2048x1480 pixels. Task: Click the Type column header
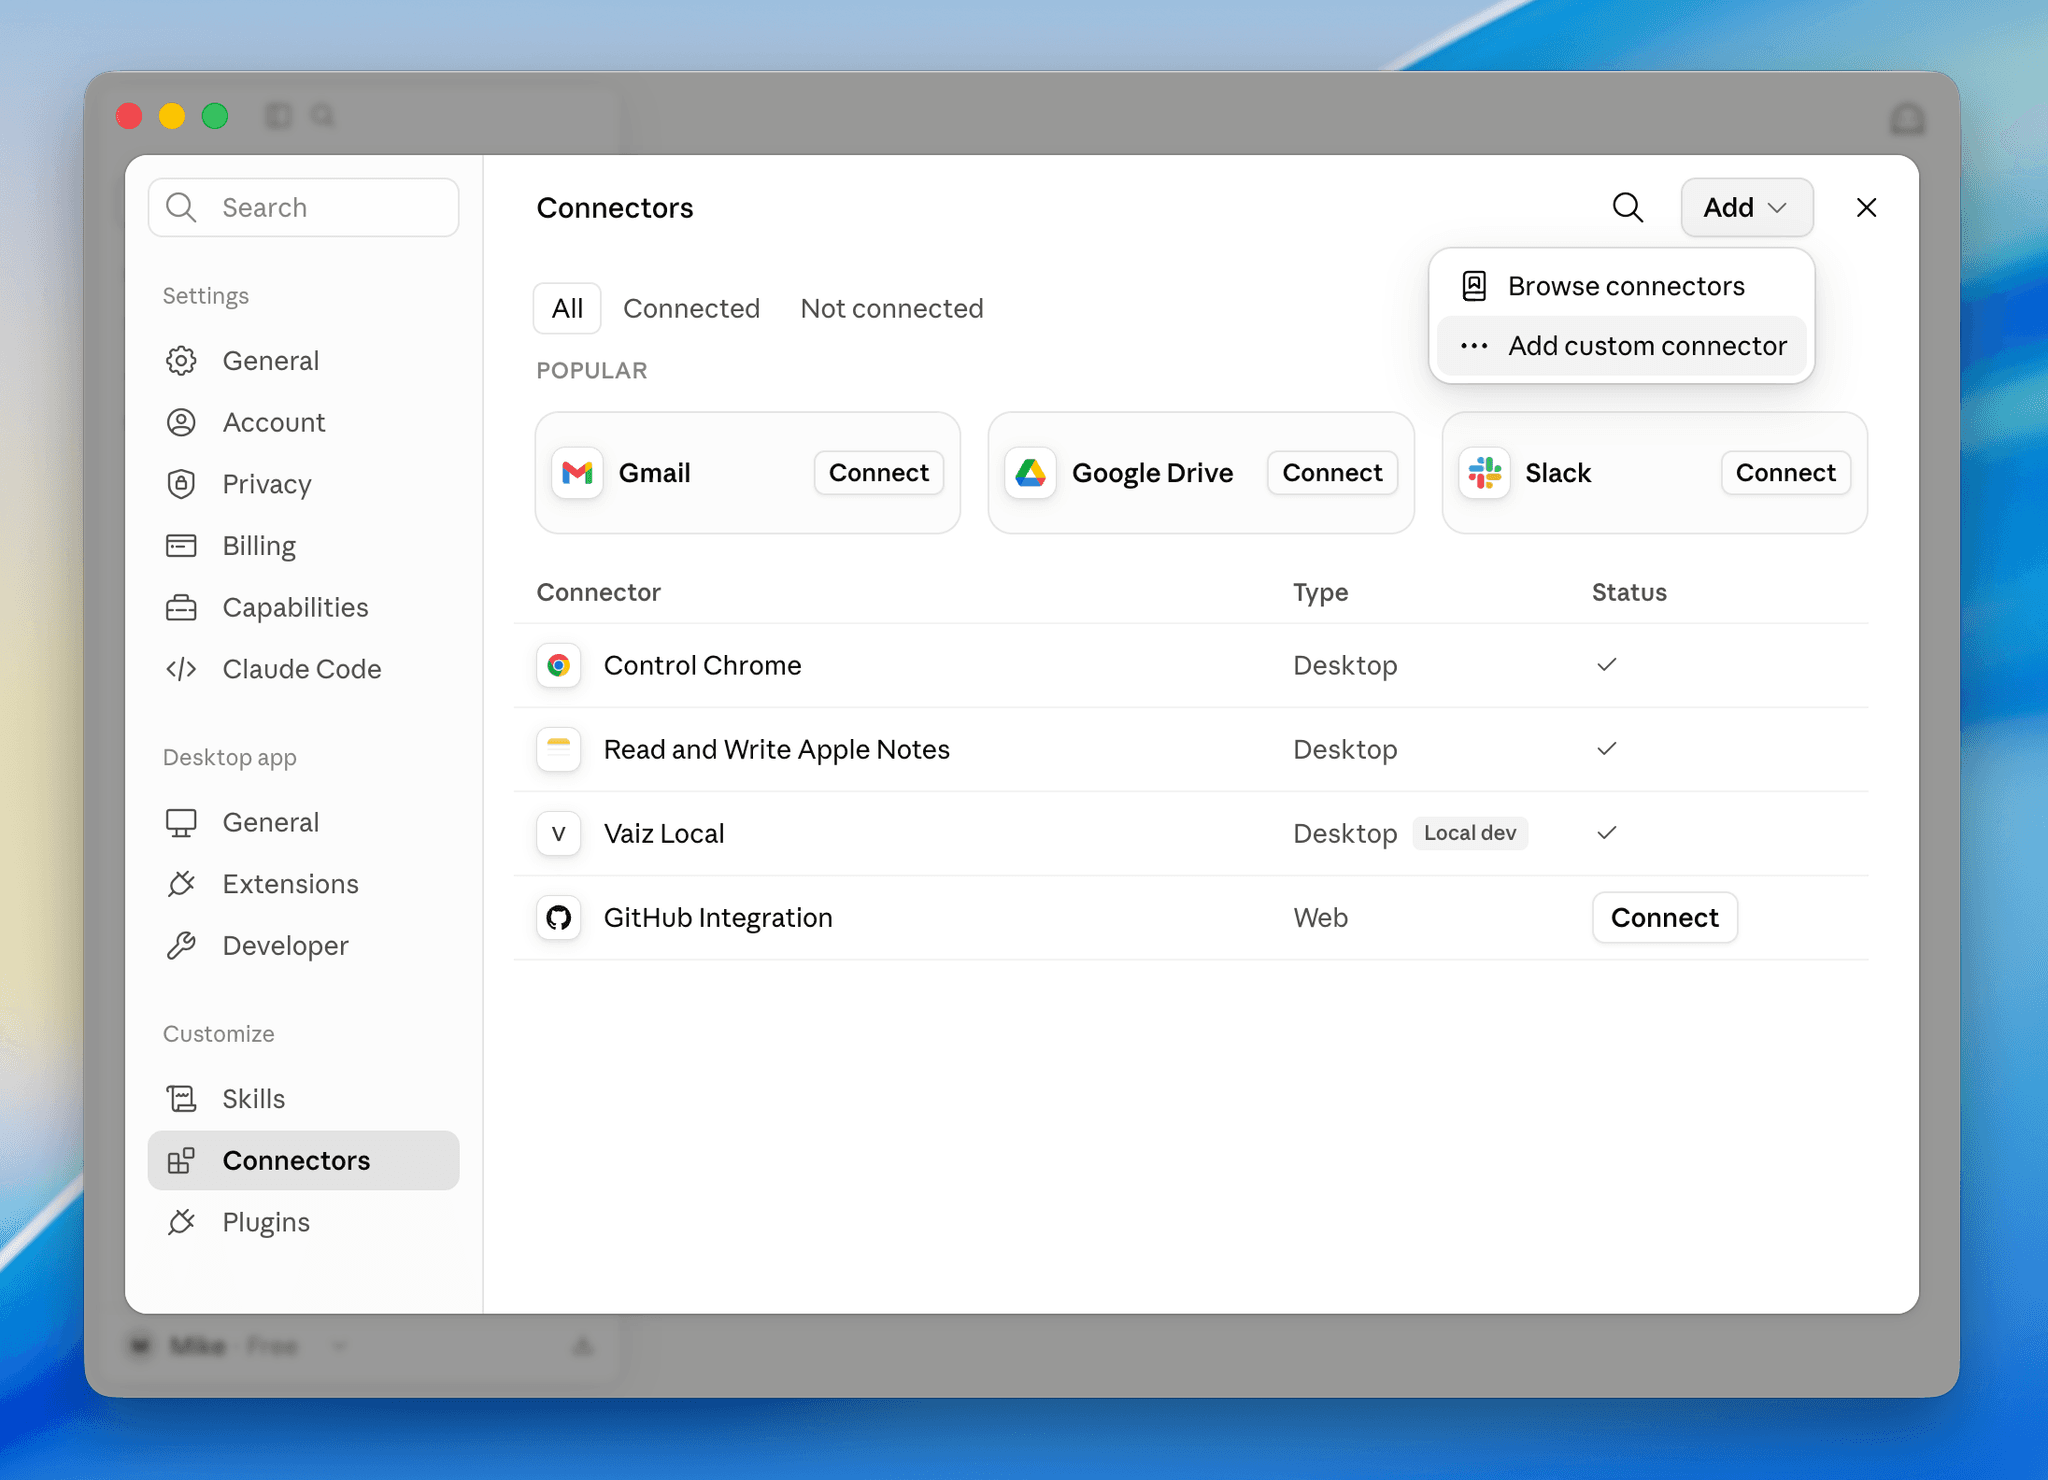(x=1320, y=592)
